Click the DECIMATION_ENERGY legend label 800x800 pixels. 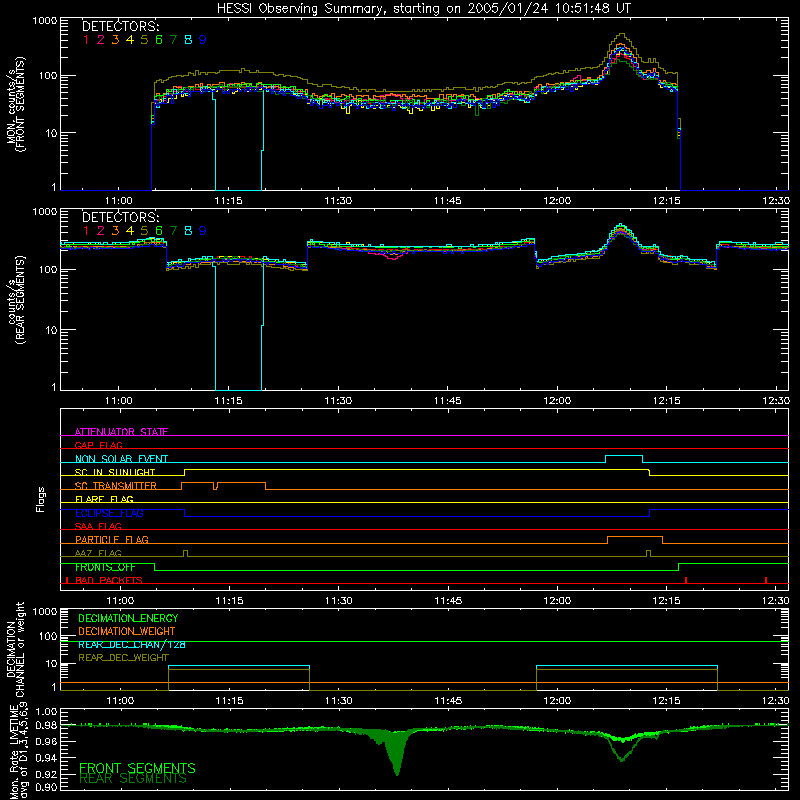[128, 618]
